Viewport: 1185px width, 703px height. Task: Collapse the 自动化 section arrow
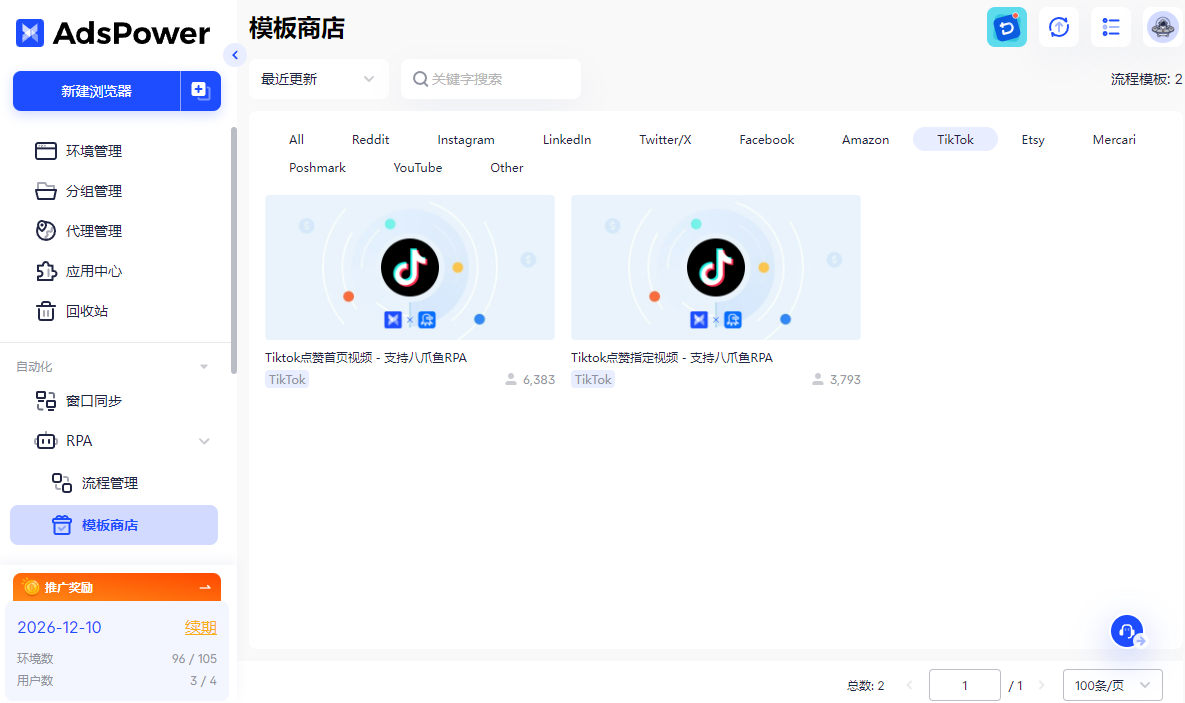(203, 367)
